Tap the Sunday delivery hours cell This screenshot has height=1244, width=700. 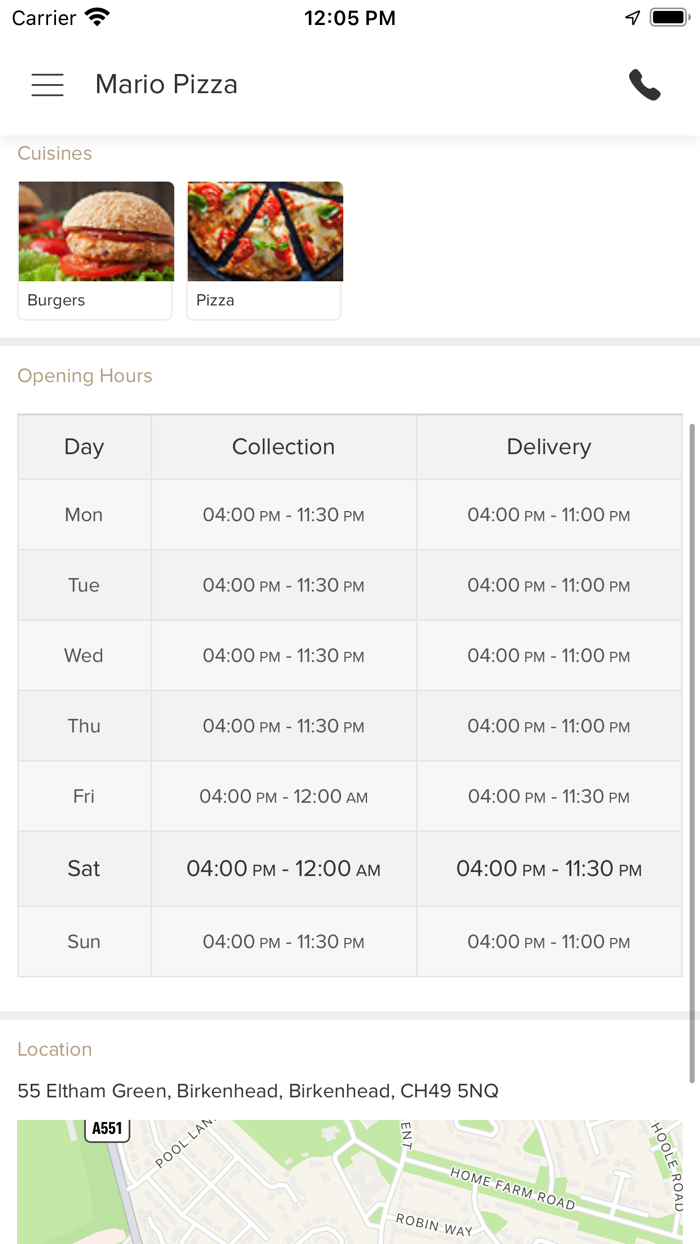[548, 942]
